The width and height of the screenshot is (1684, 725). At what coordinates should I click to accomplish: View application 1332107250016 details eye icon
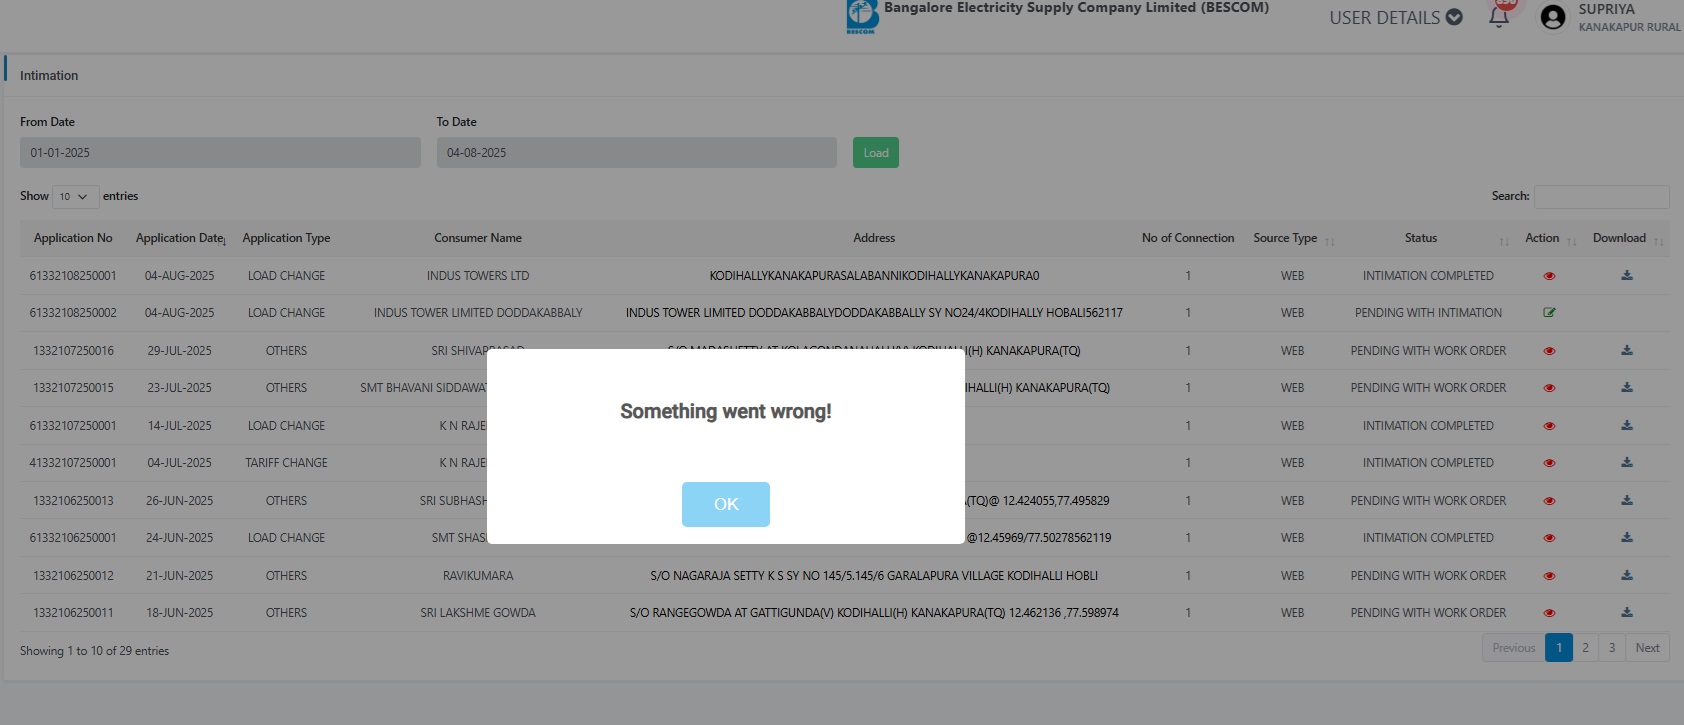pos(1549,351)
